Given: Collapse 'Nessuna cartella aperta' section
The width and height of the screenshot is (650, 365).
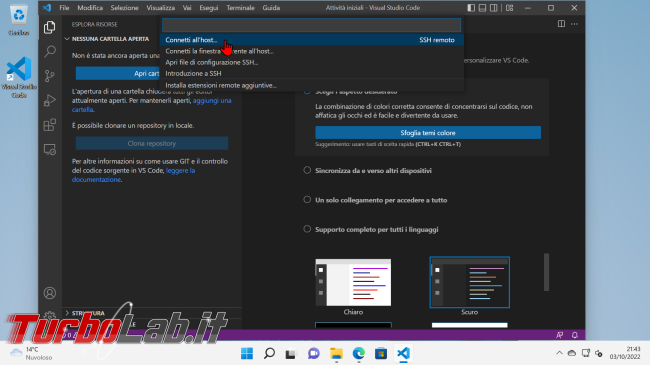Looking at the screenshot, I should click(110, 39).
